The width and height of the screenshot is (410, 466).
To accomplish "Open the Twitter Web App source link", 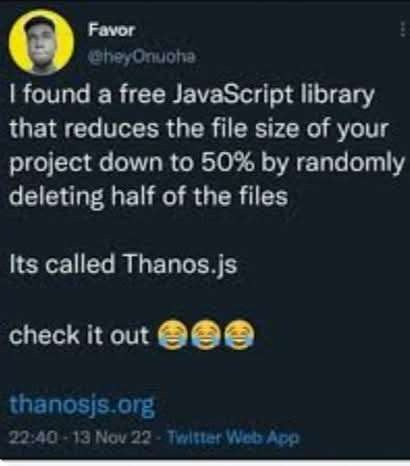I will pos(232,437).
